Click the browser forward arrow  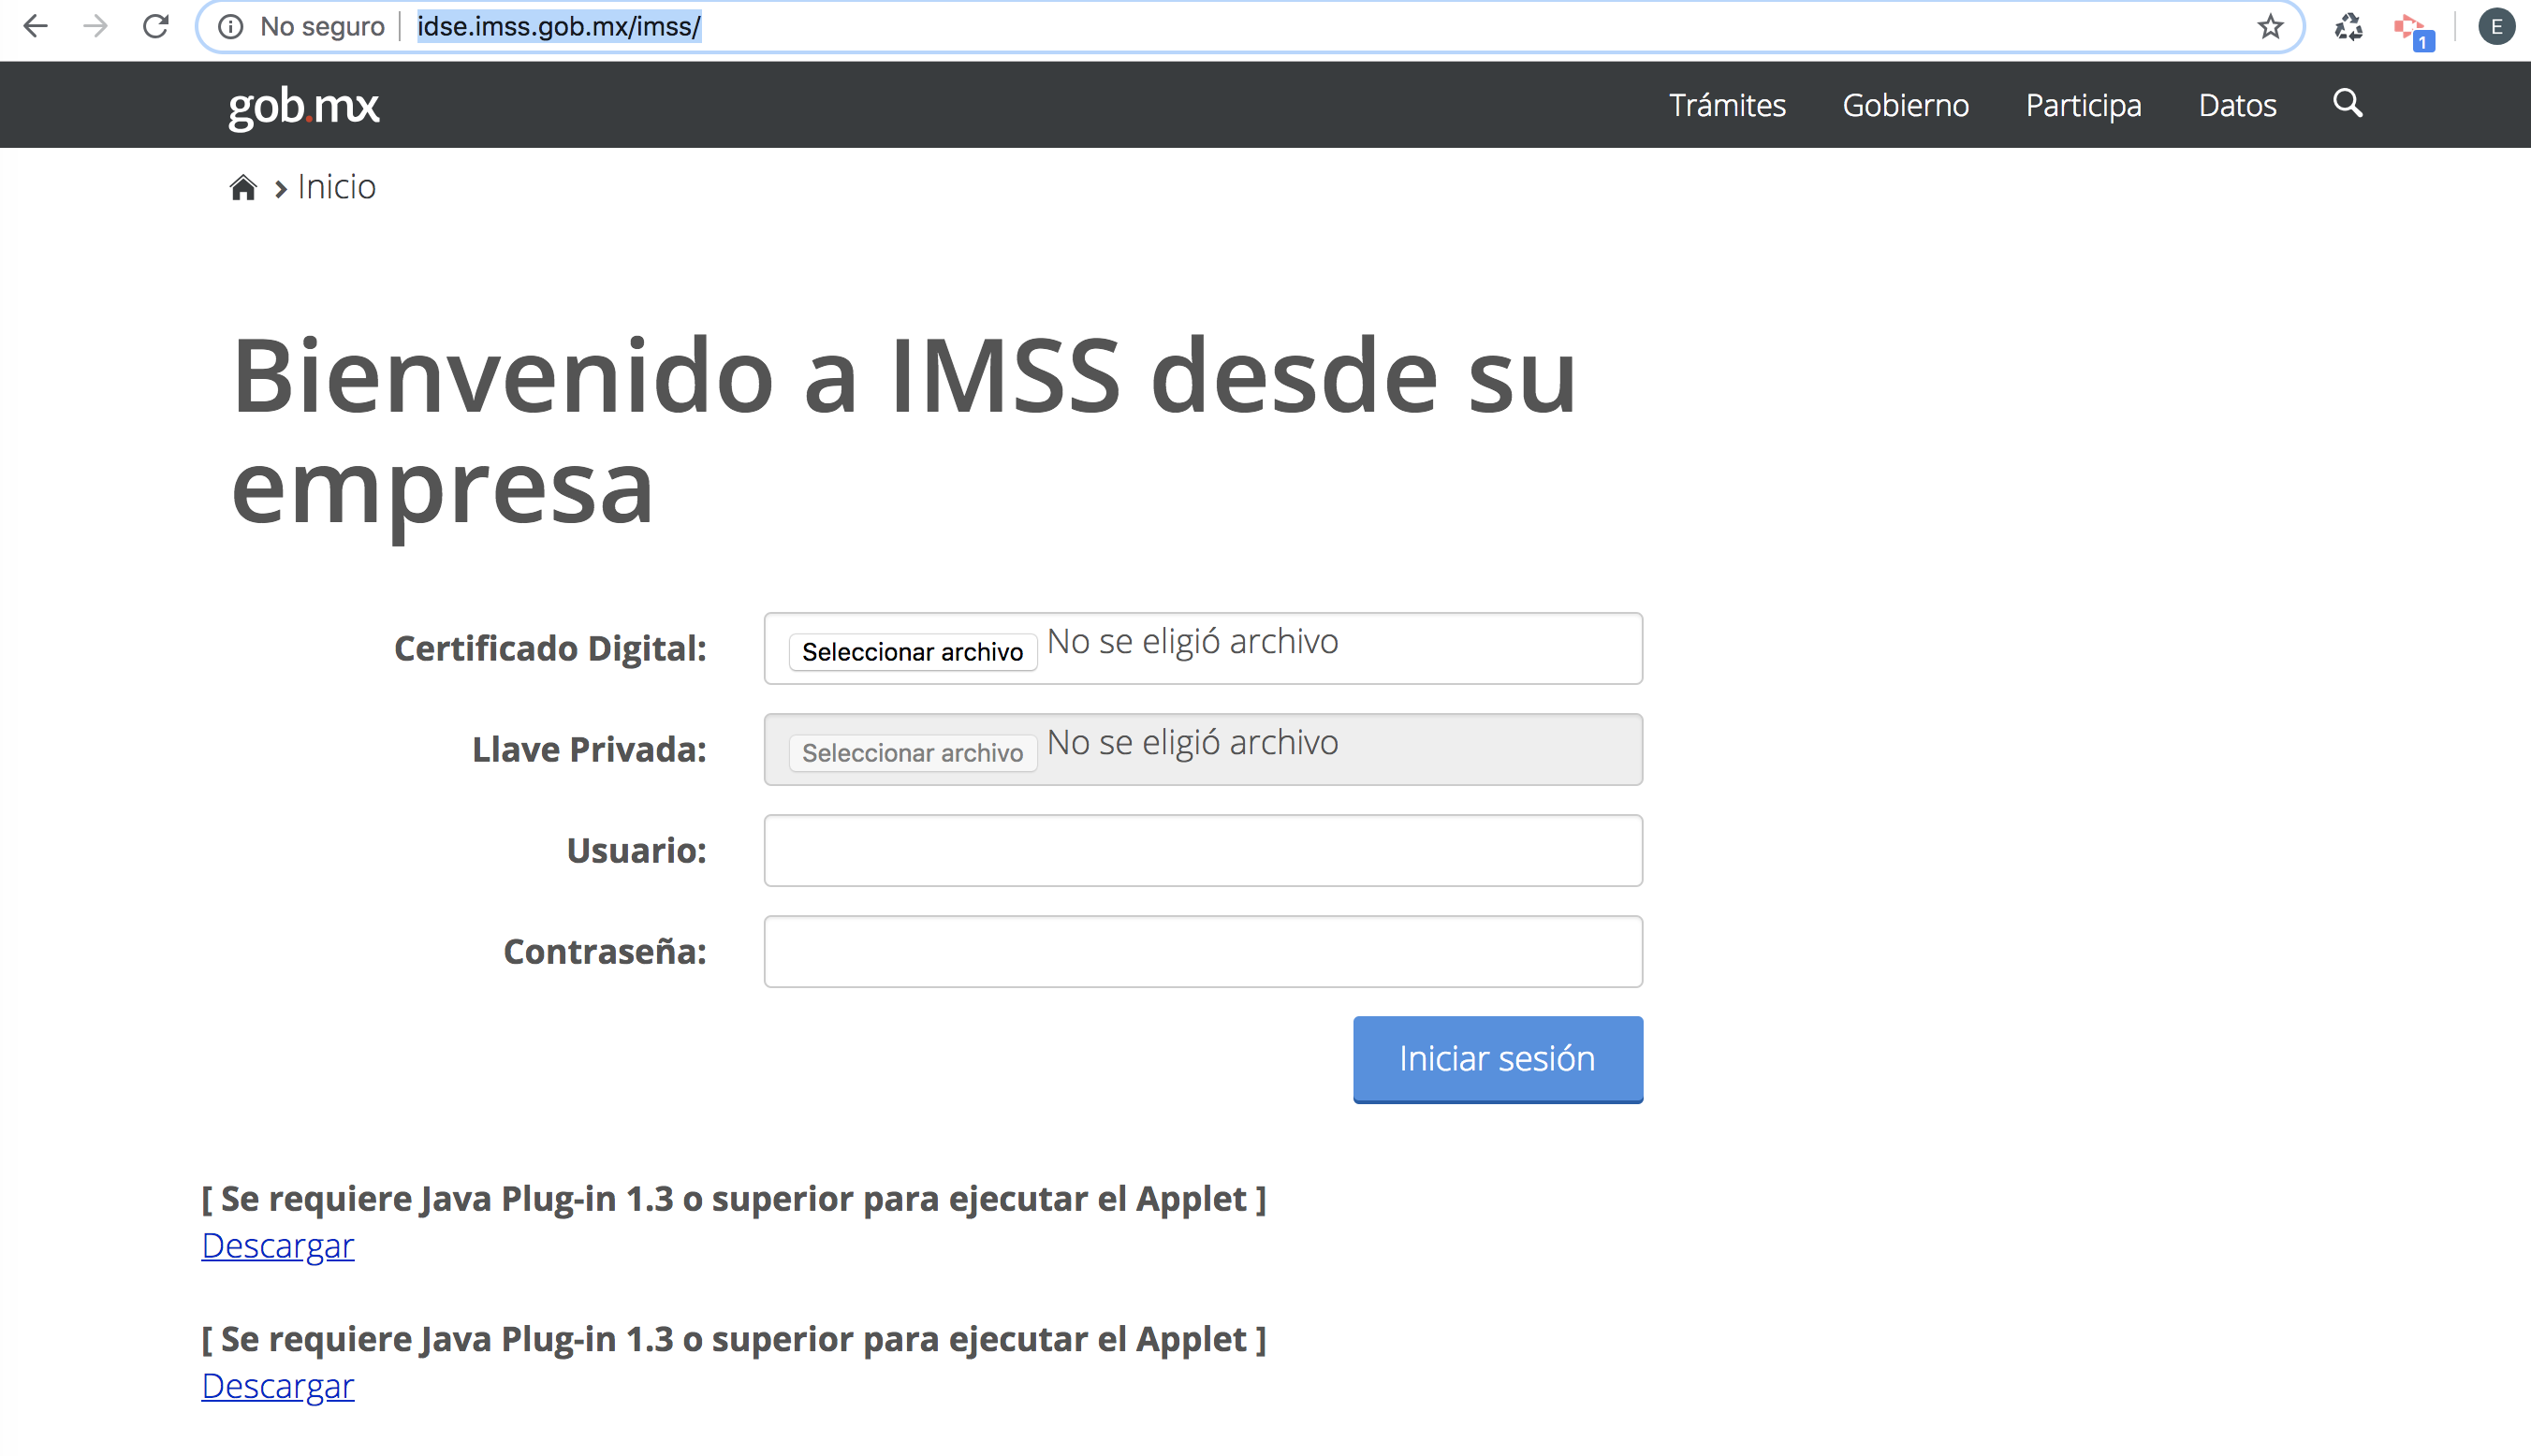tap(95, 26)
